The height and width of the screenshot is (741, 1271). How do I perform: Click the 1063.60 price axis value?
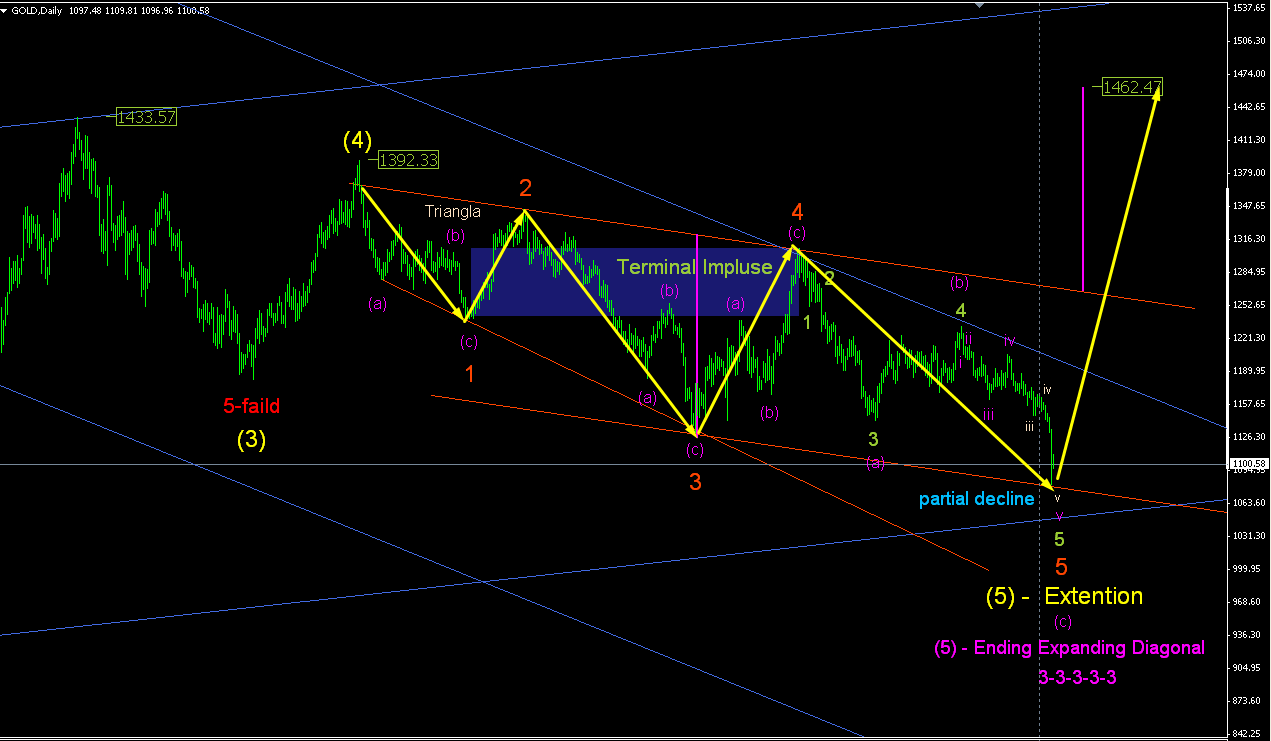[x=1250, y=503]
